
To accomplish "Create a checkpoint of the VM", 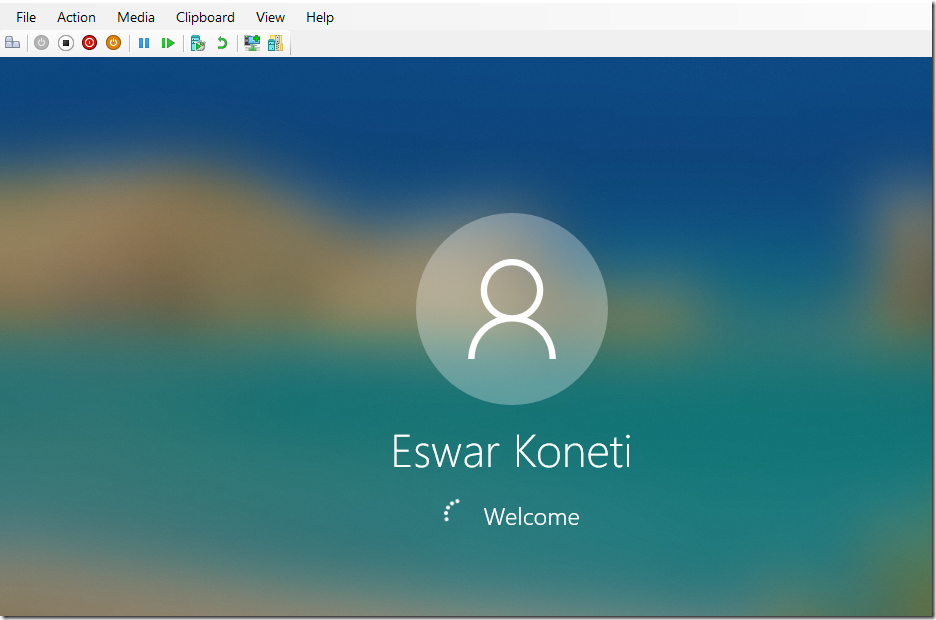I will [198, 43].
